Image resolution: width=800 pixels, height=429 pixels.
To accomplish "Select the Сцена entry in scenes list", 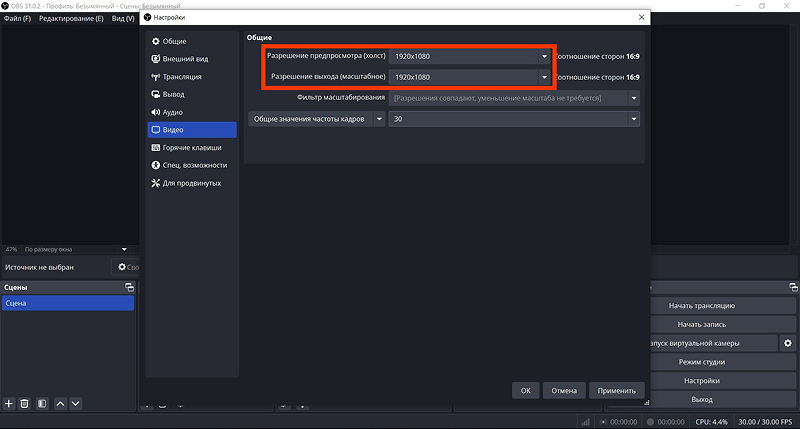I will (68, 303).
